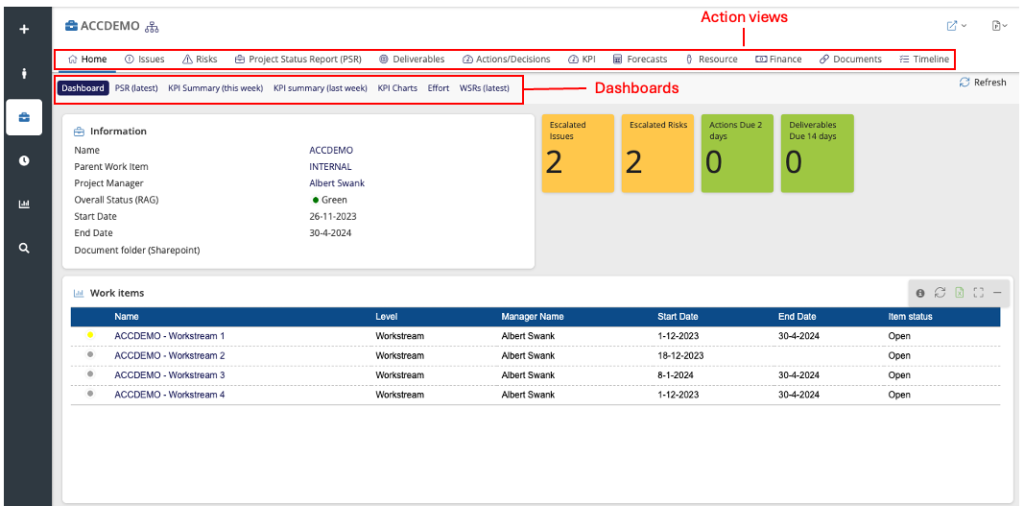
Task: Select the KPI Charts dashboard
Action: (397, 88)
